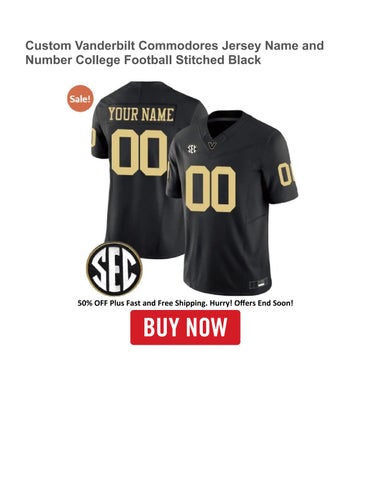Image resolution: width=371 pixels, height=480 pixels.
Task: Click the gold 00 number on jersey front
Action: click(x=211, y=189)
